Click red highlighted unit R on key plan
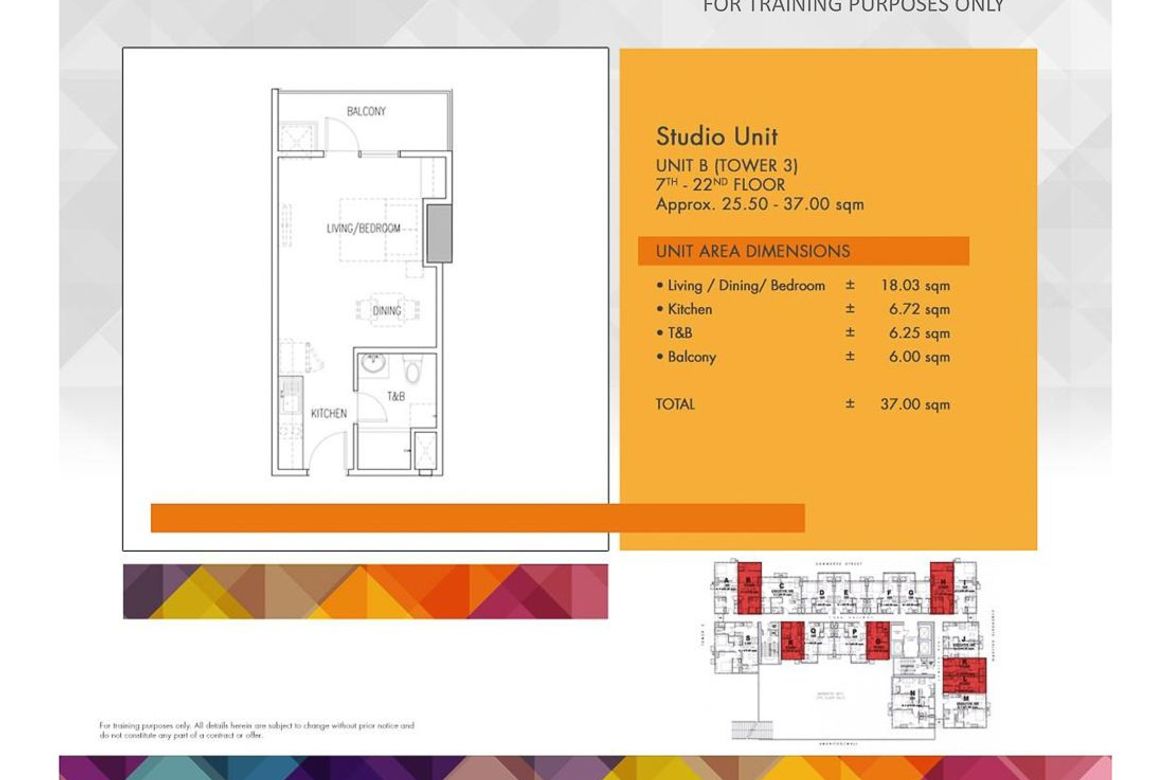Screen dimensions: 1170x780 (792, 640)
